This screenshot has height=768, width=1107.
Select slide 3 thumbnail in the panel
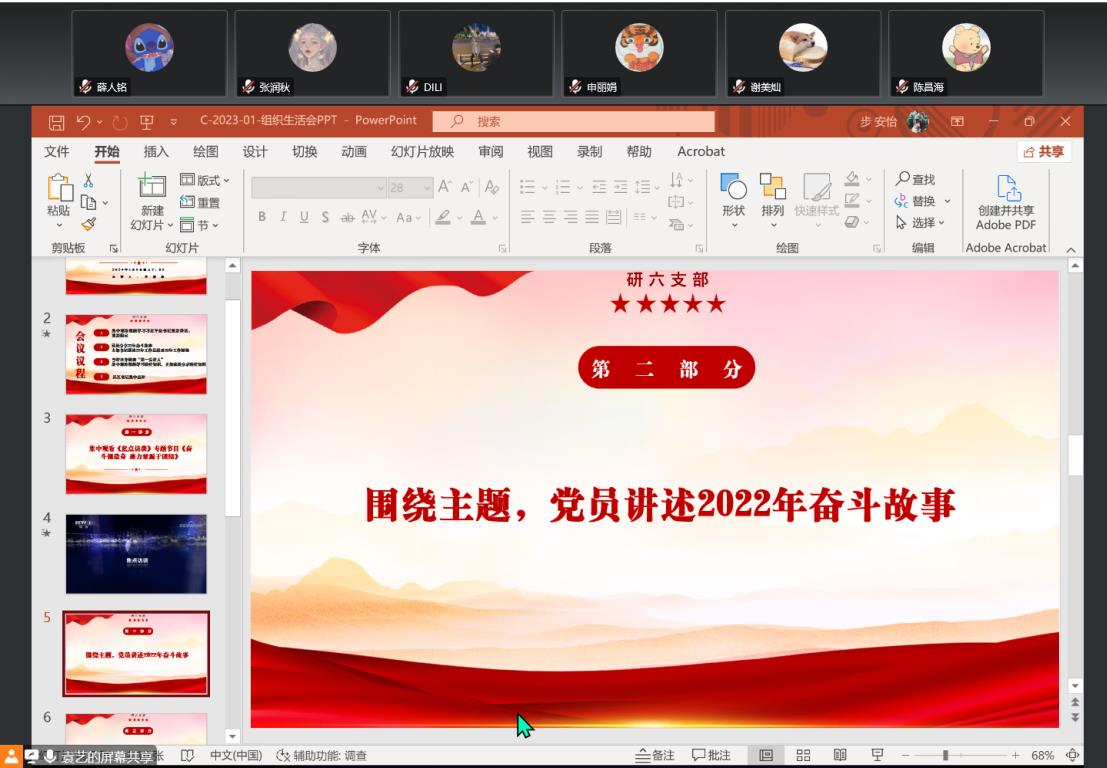tap(136, 453)
